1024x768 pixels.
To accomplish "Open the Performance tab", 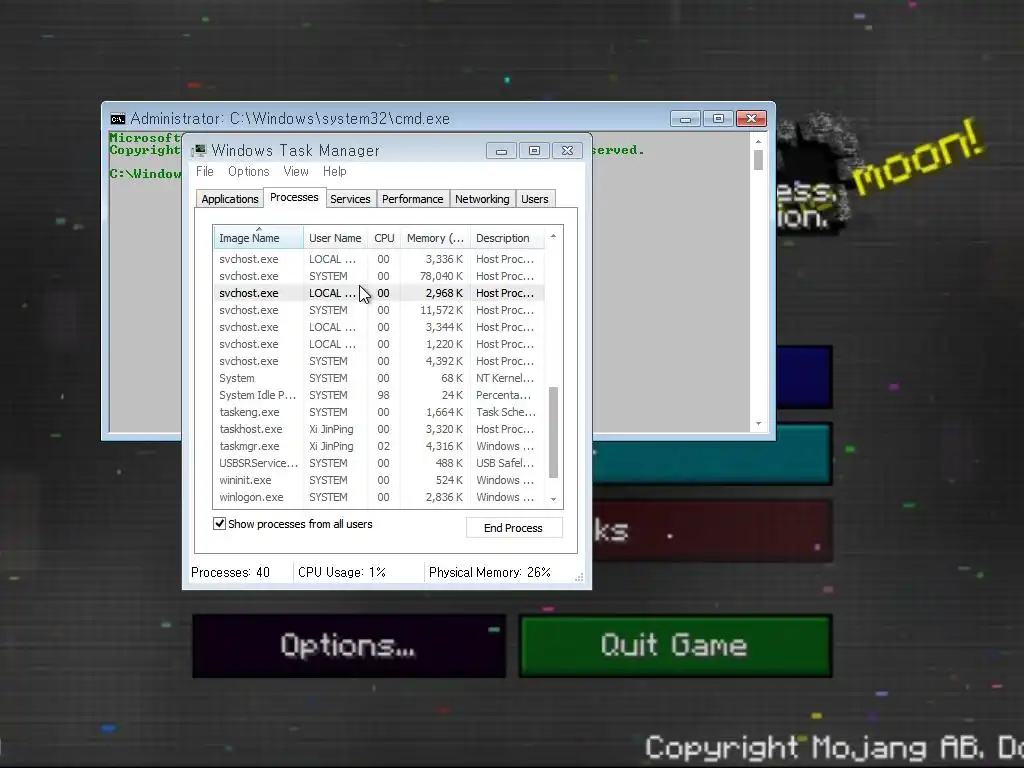I will pos(412,199).
